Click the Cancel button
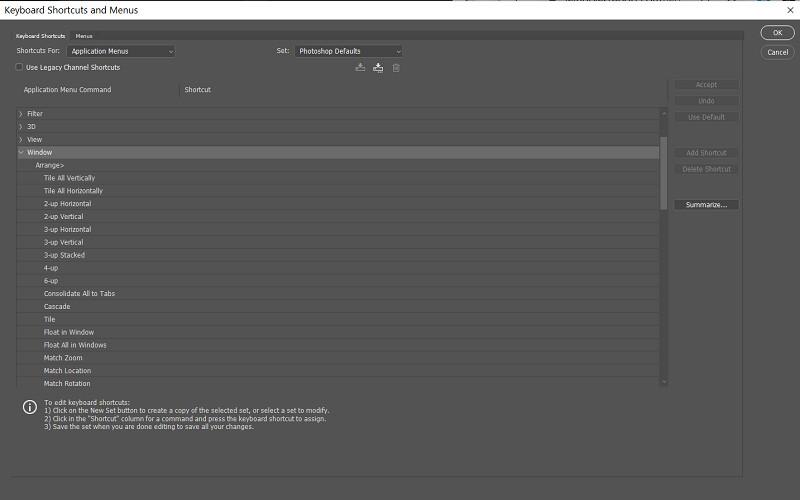 [777, 52]
